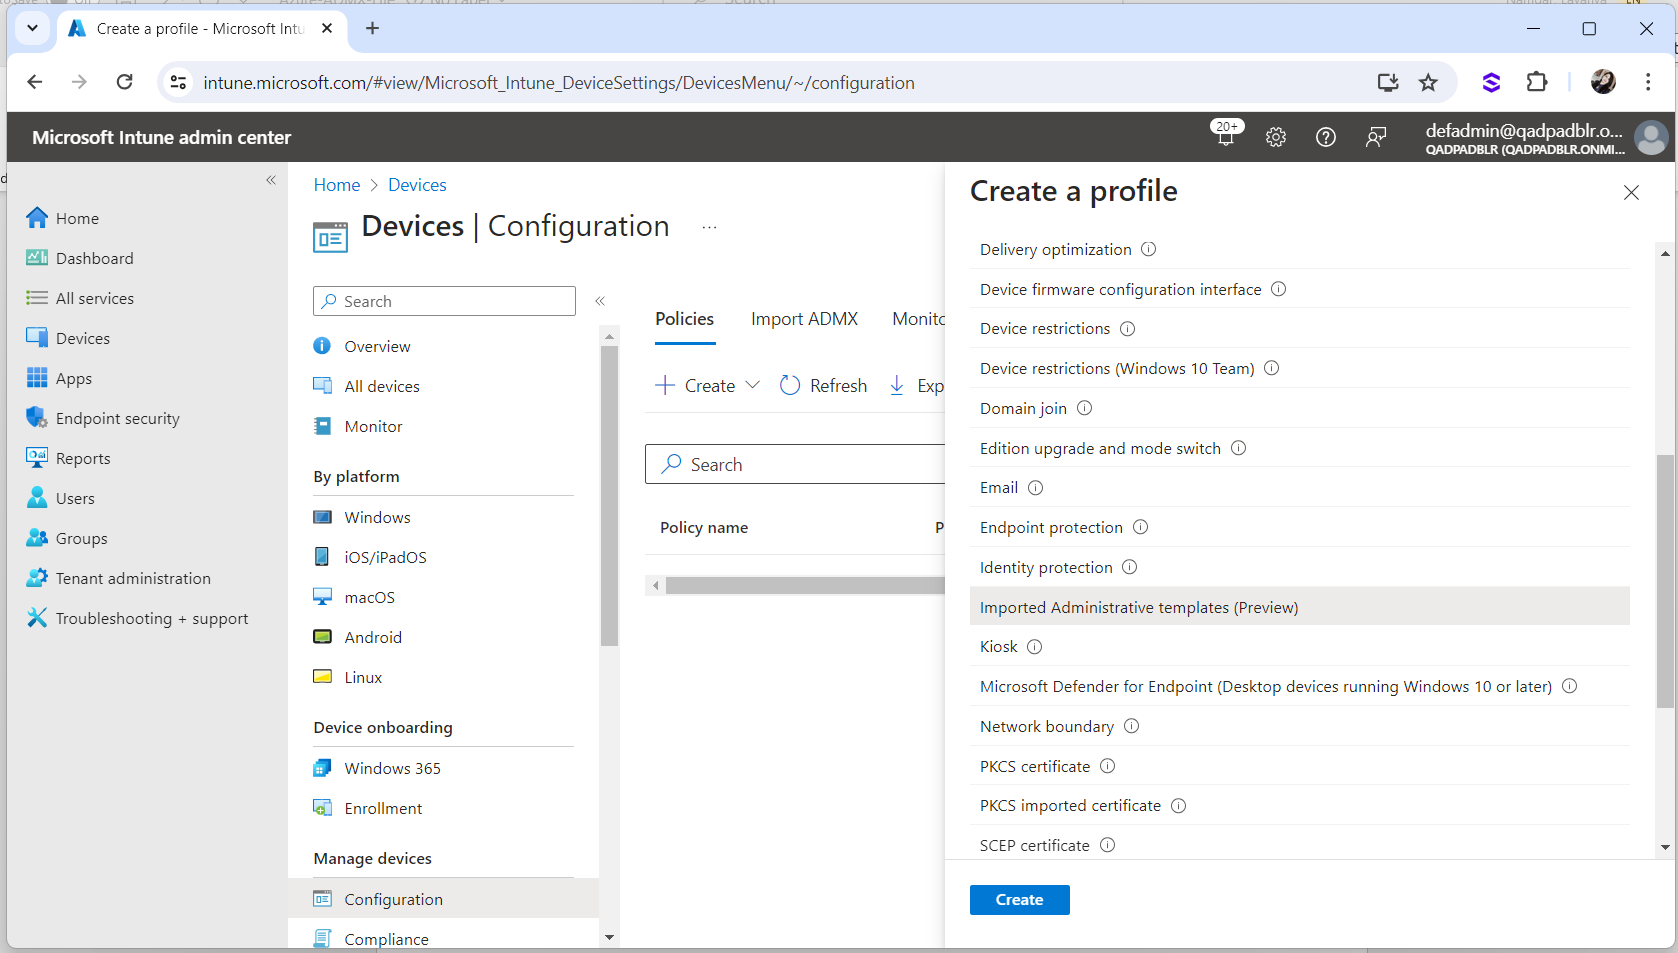Click info icon beside Endpoint protection
The height and width of the screenshot is (953, 1678).
coord(1141,527)
